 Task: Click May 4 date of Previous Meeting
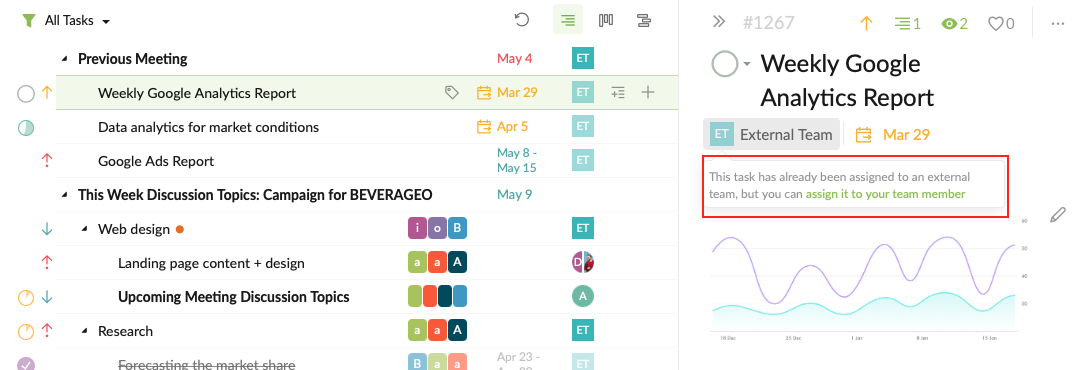tap(514, 58)
